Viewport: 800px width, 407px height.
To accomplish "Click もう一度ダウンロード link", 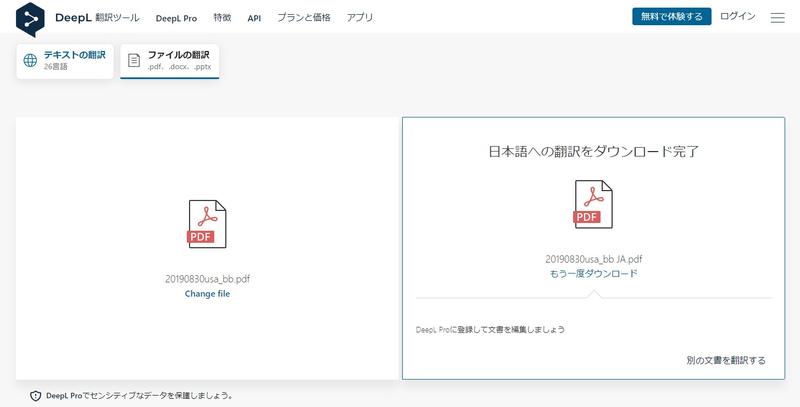I will pyautogui.click(x=593, y=274).
